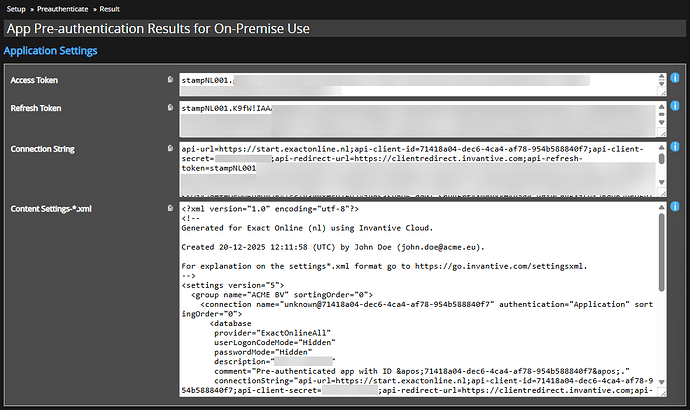Copy the Access Token value
Image resolution: width=690 pixels, height=410 pixels.
click(x=171, y=79)
